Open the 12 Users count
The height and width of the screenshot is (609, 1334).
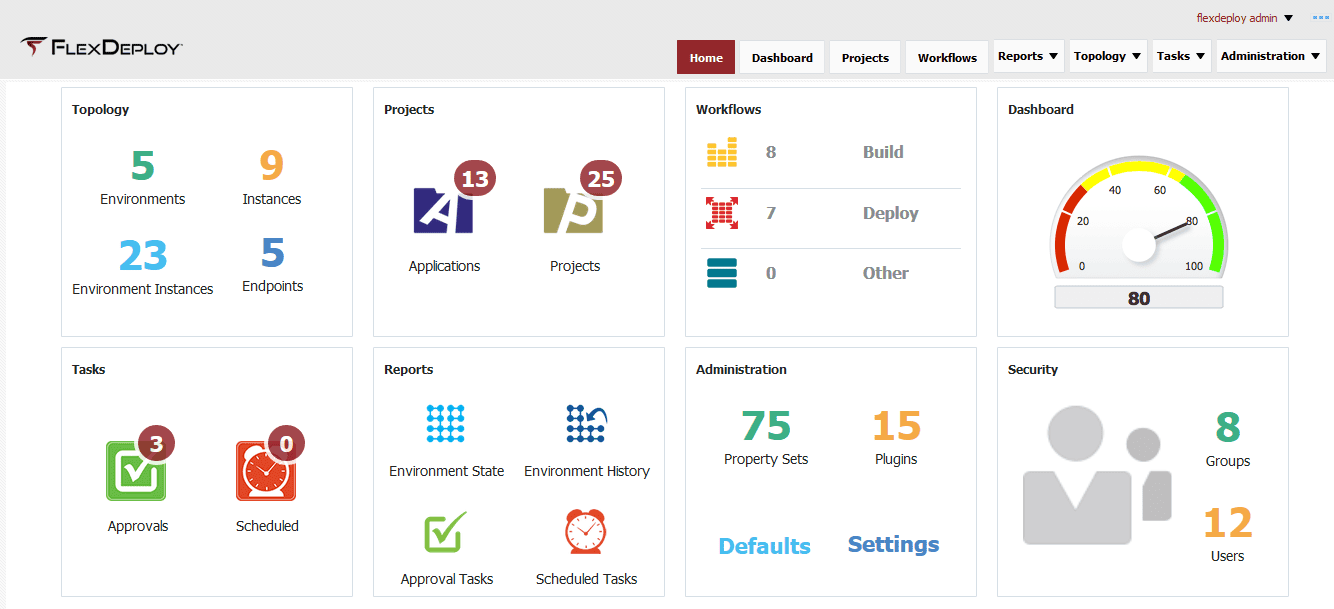[1228, 523]
